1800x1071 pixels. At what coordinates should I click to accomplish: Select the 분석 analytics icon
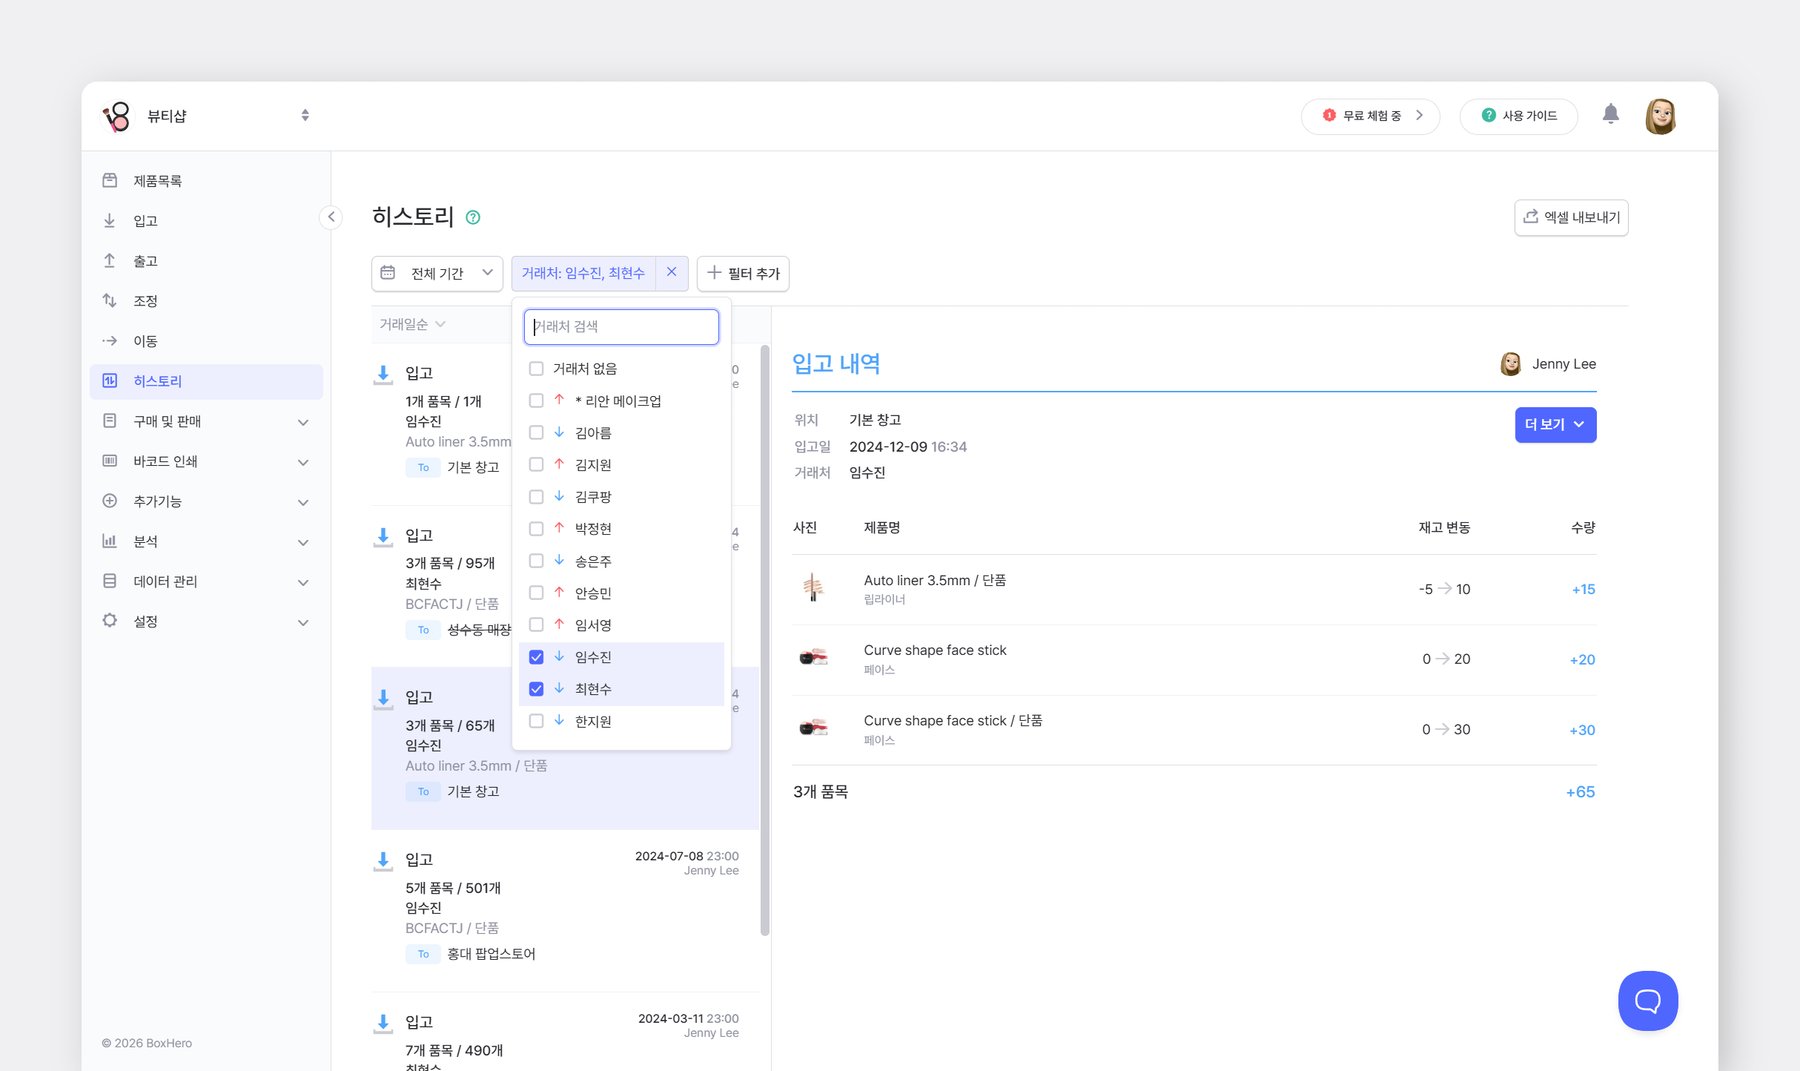pyautogui.click(x=110, y=541)
